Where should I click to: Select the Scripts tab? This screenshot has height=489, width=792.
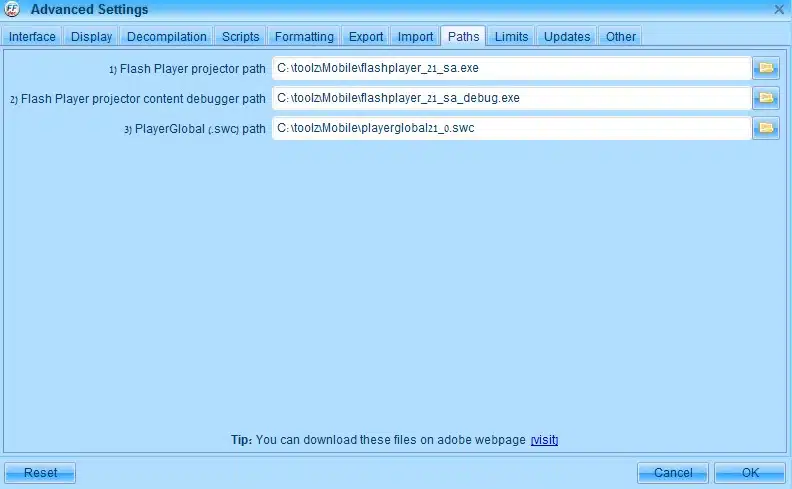click(x=240, y=37)
